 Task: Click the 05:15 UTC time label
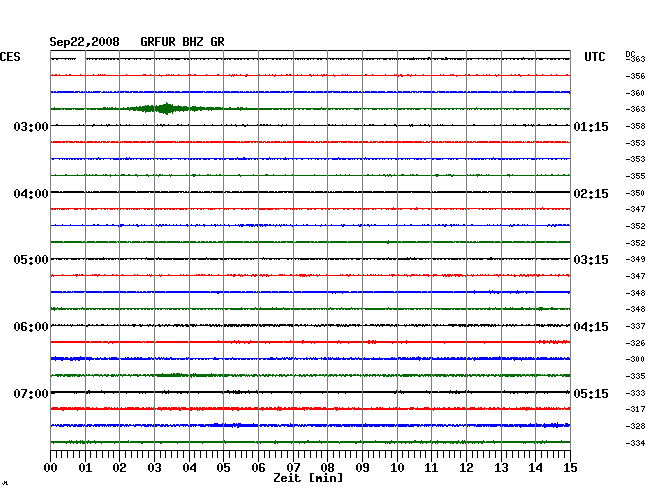[x=591, y=393]
